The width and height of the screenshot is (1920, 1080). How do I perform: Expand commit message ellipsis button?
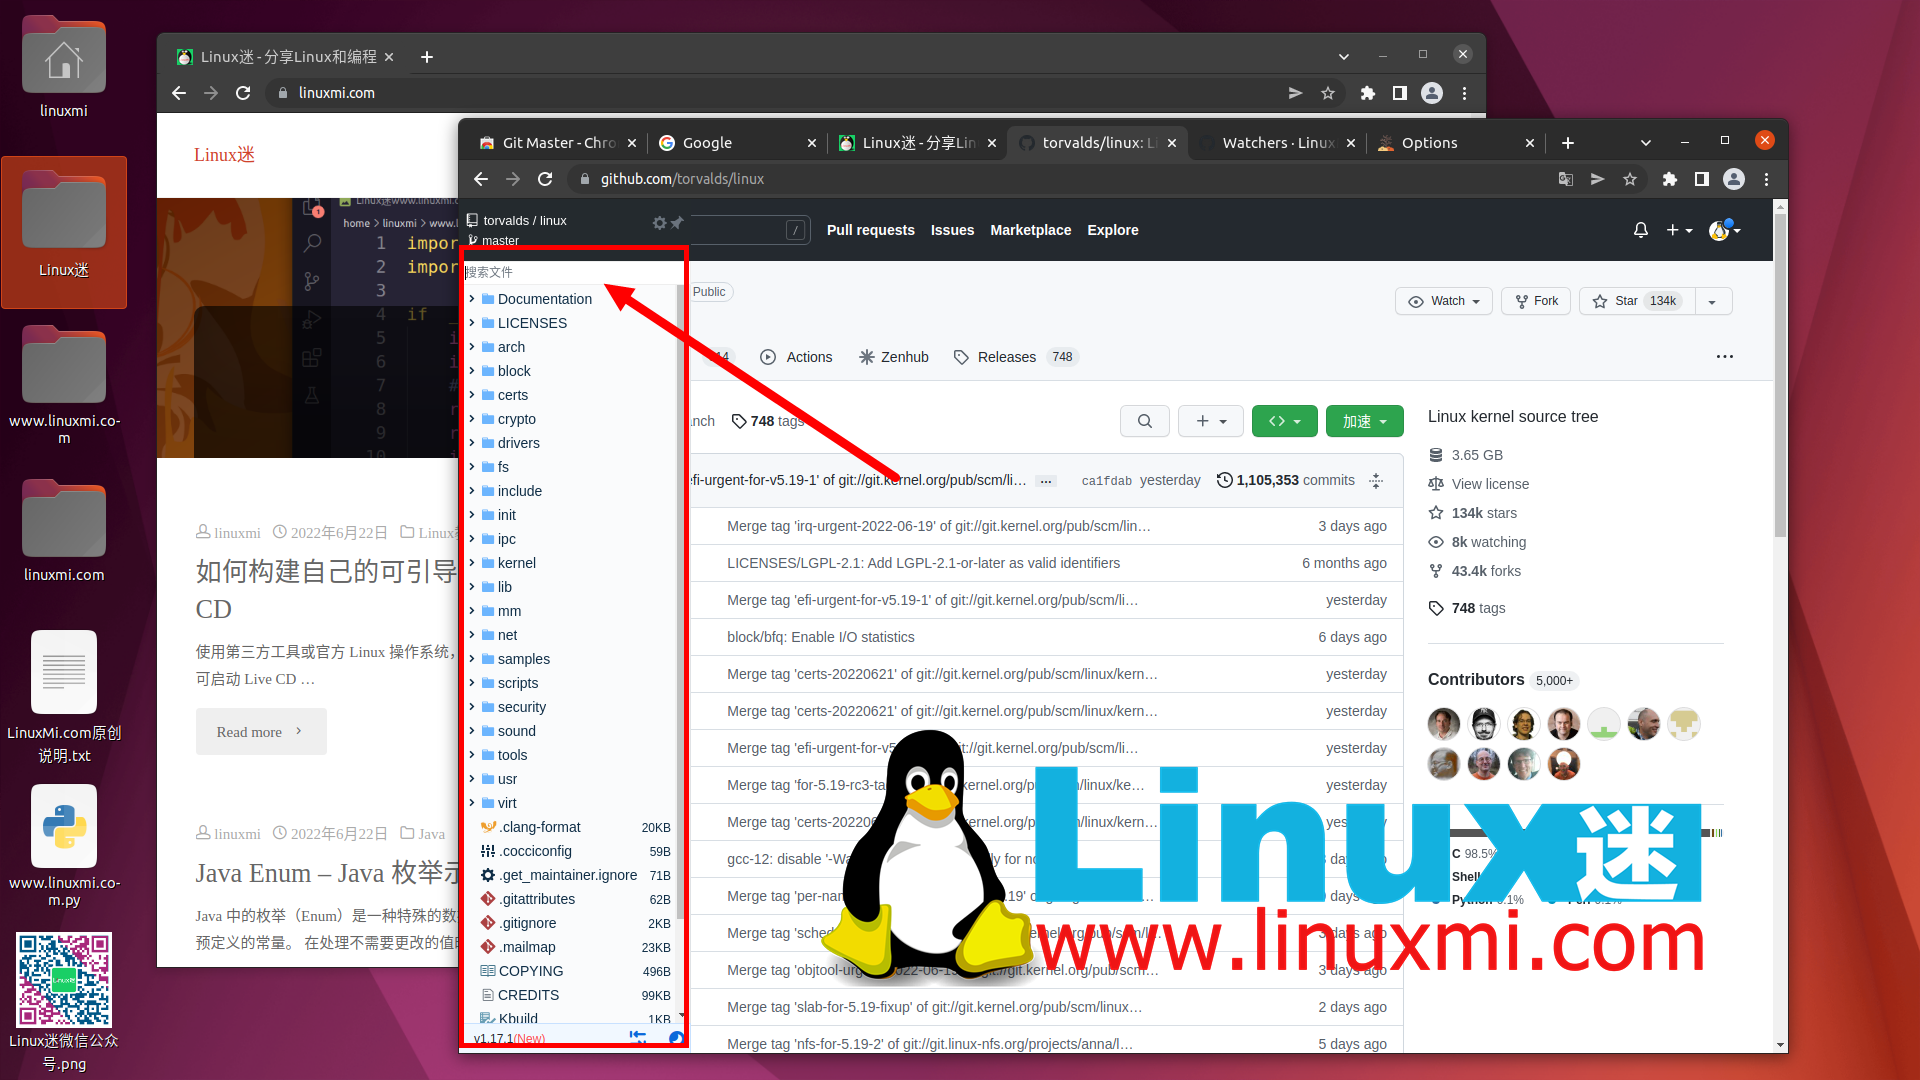tap(1046, 481)
